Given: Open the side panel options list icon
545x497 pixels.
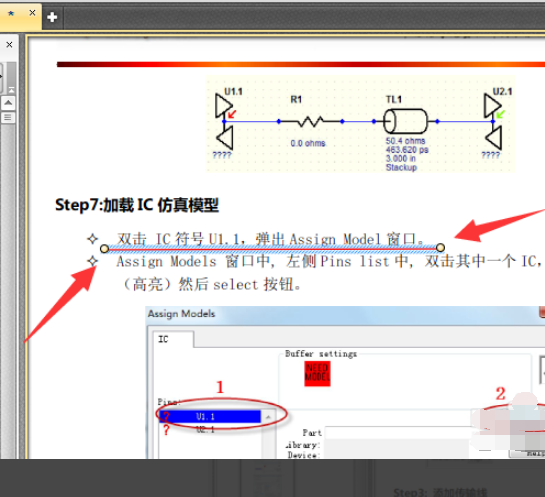Looking at the screenshot, I should [8, 118].
